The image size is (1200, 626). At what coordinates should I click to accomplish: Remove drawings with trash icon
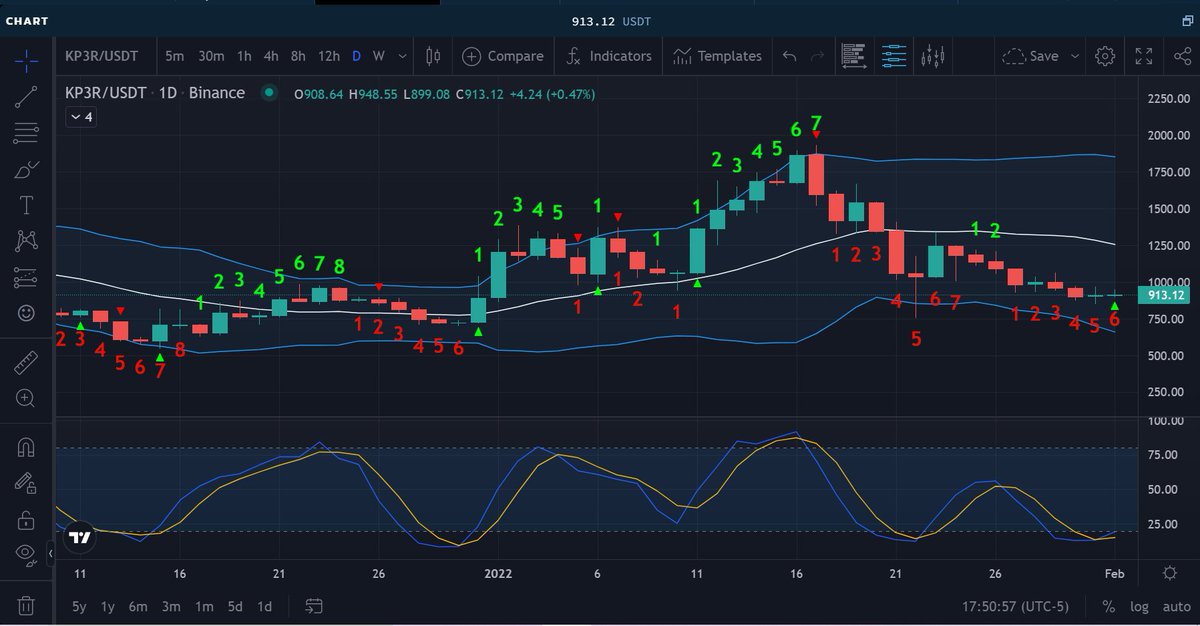(26, 606)
